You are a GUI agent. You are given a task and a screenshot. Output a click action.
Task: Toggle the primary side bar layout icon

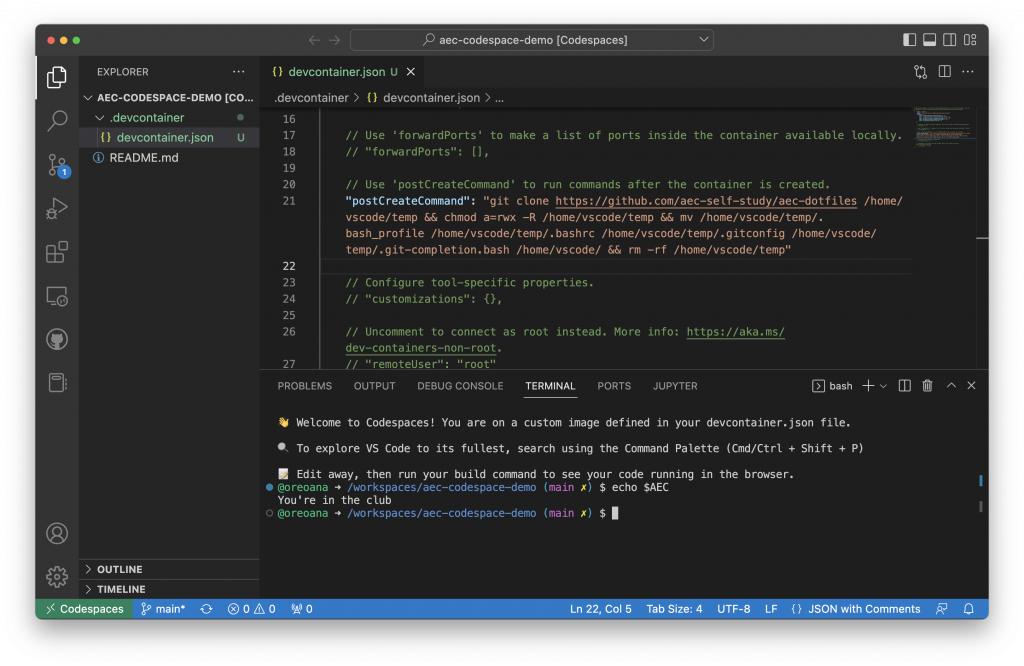(x=909, y=40)
